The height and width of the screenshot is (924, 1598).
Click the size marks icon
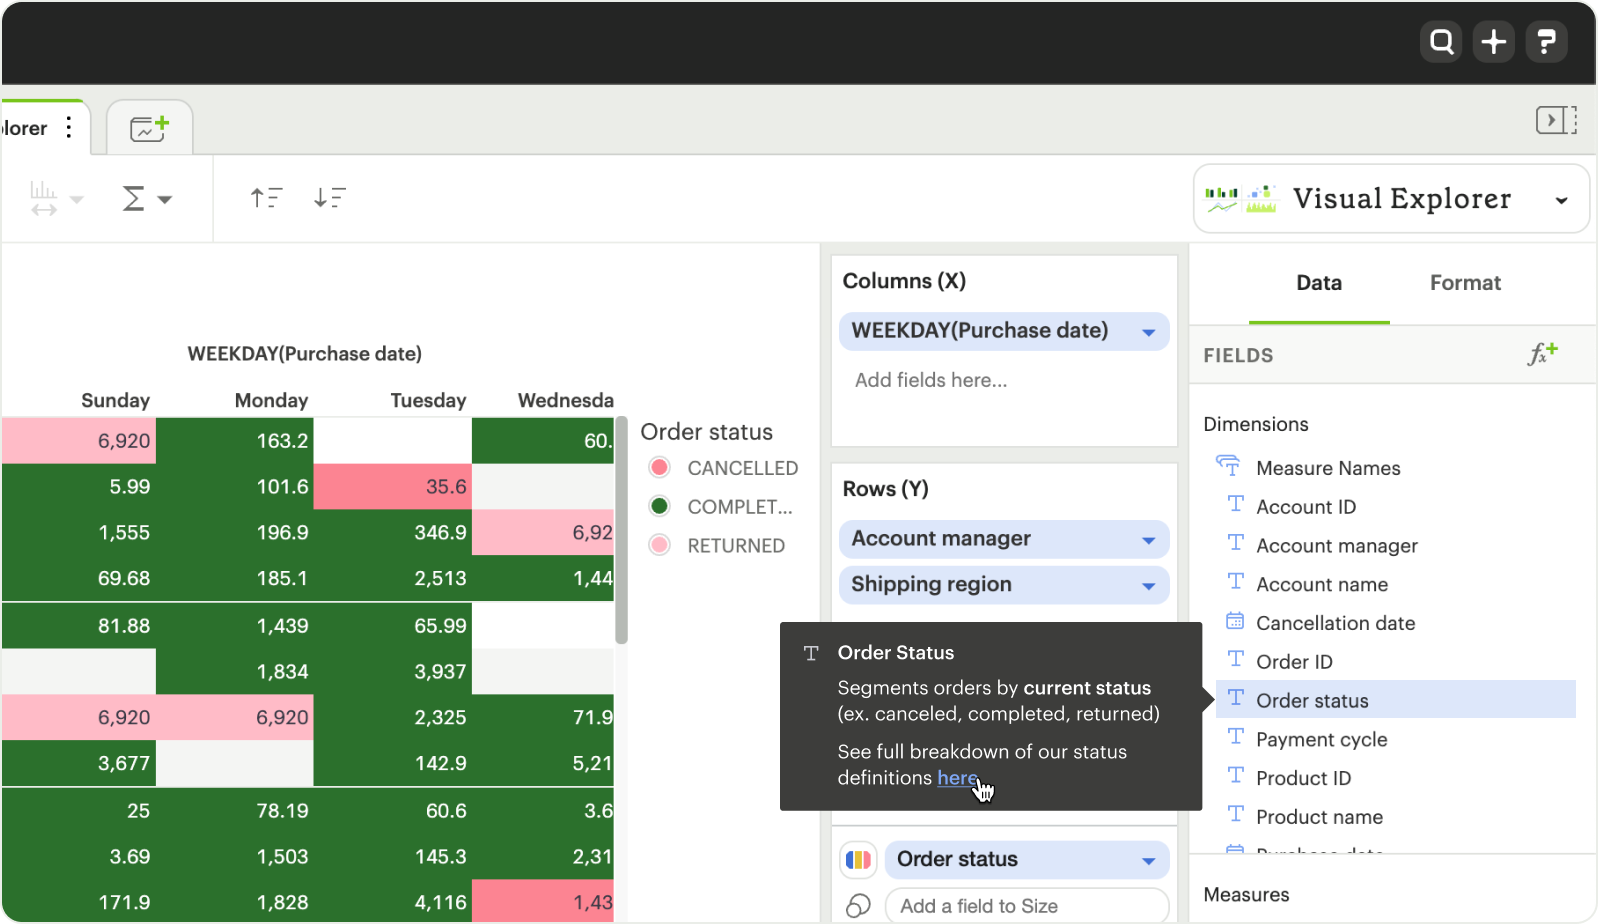858,905
